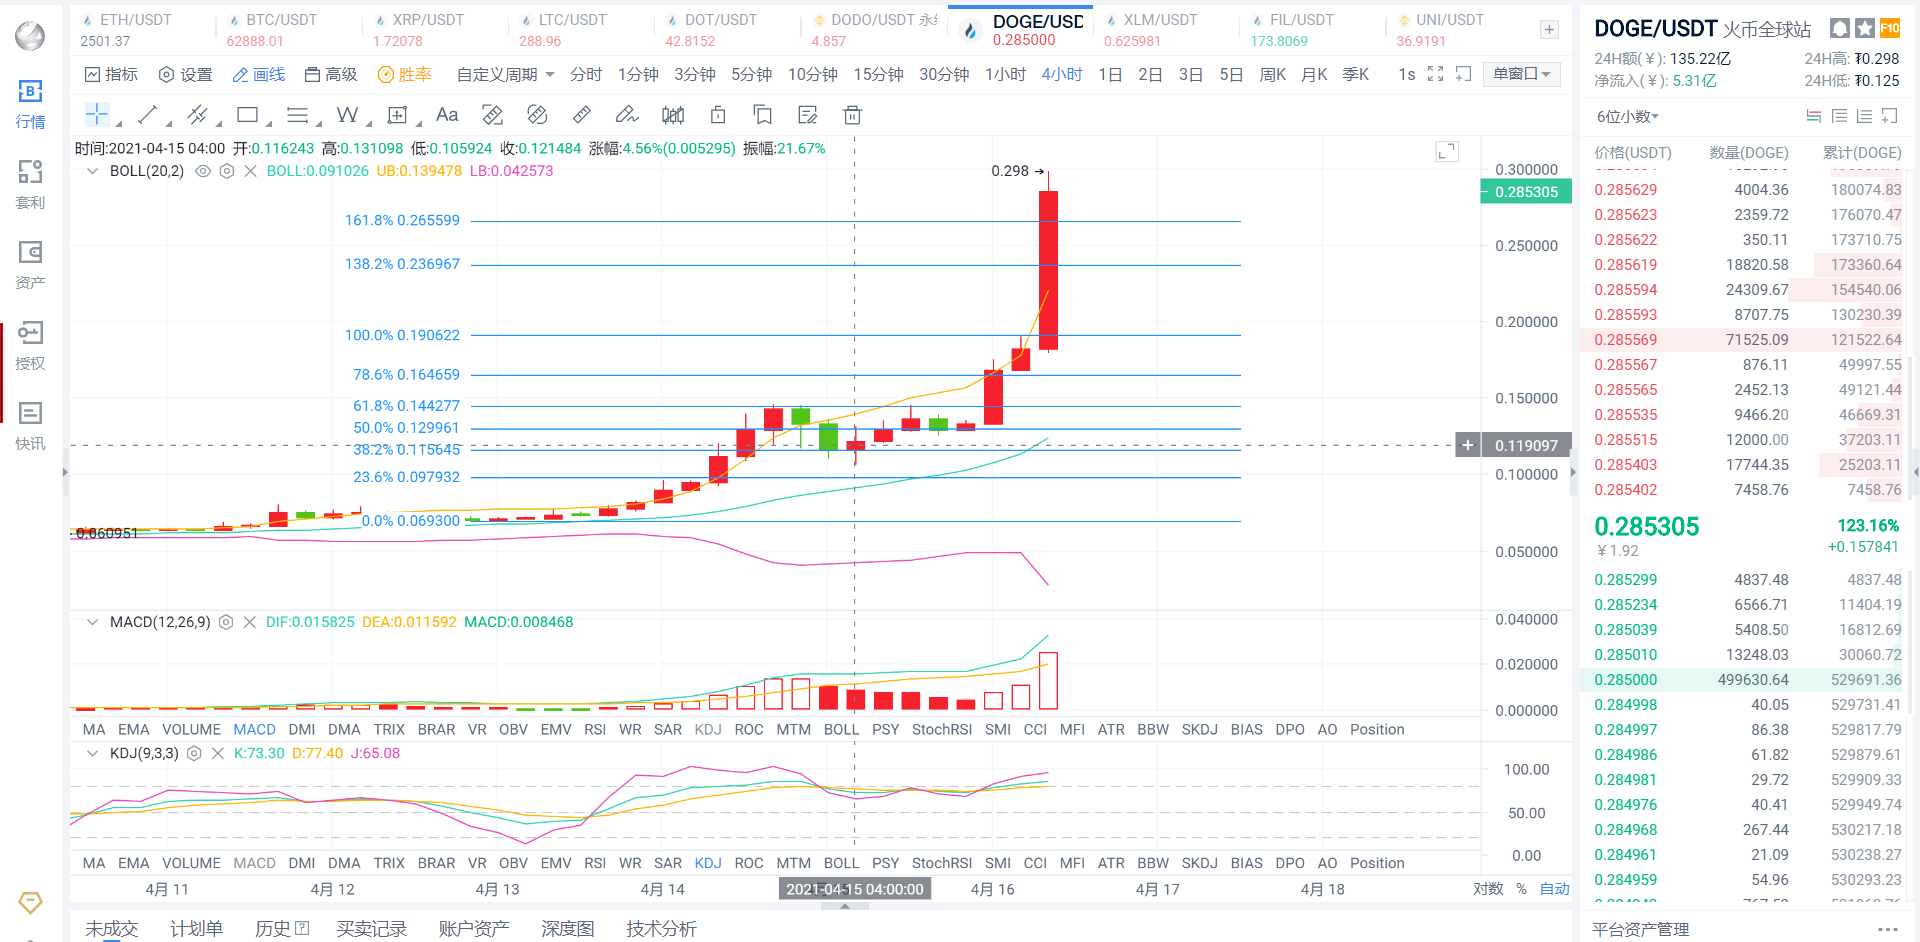This screenshot has width=1920, height=942.
Task: Open the orange F10 info icon
Action: click(x=1890, y=28)
